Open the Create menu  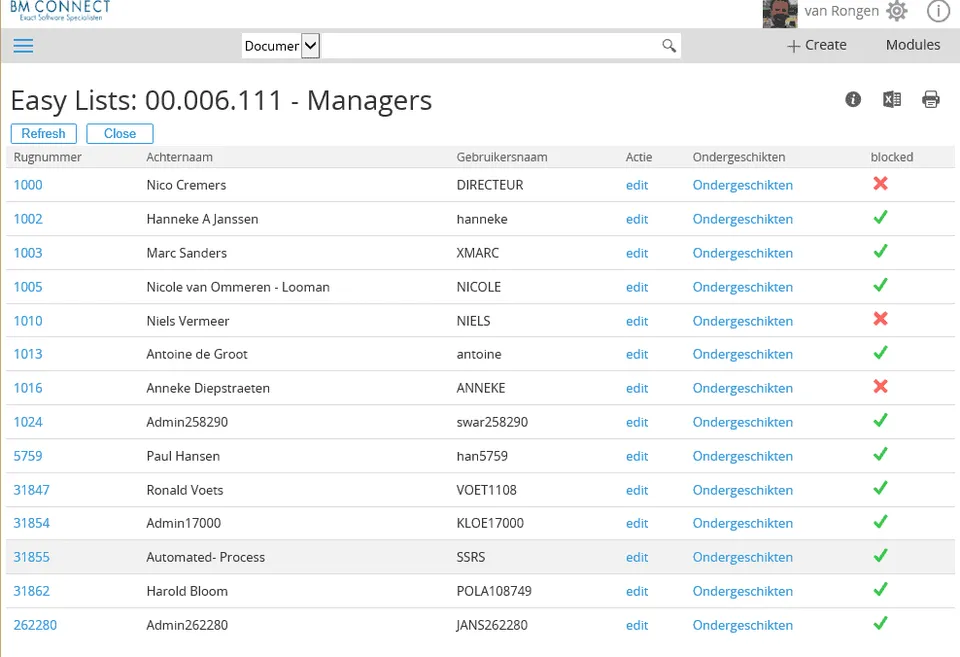tap(817, 45)
